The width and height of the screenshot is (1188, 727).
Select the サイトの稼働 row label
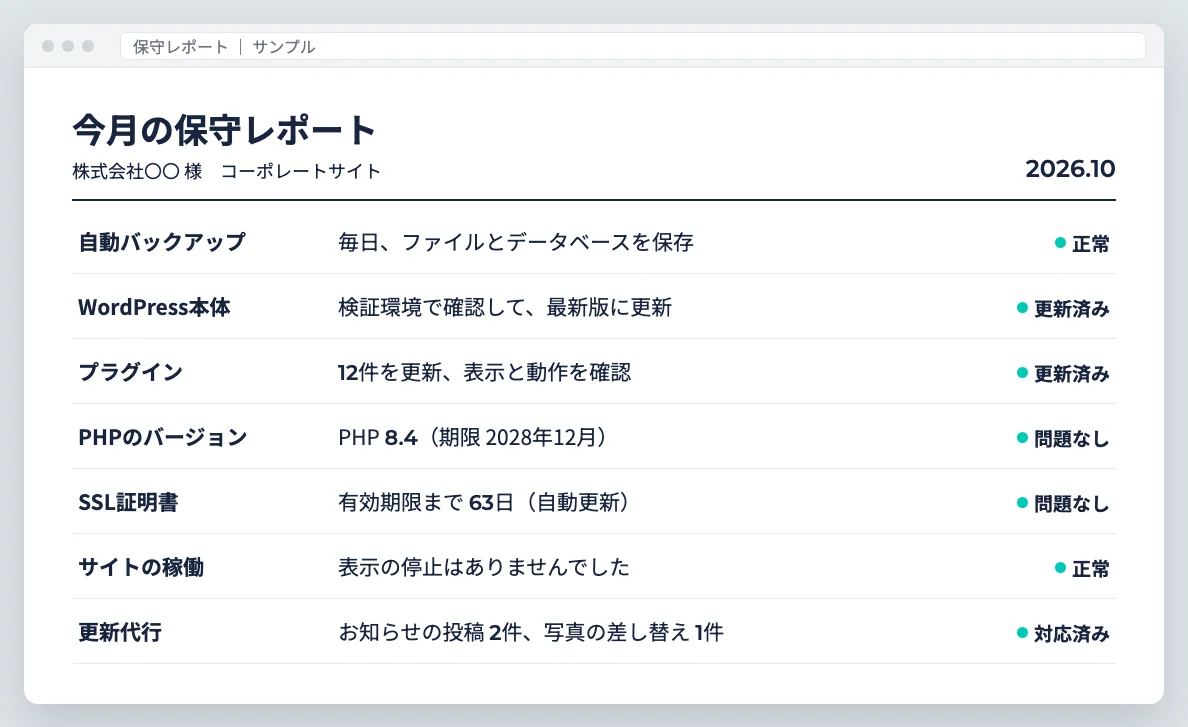tap(142, 567)
